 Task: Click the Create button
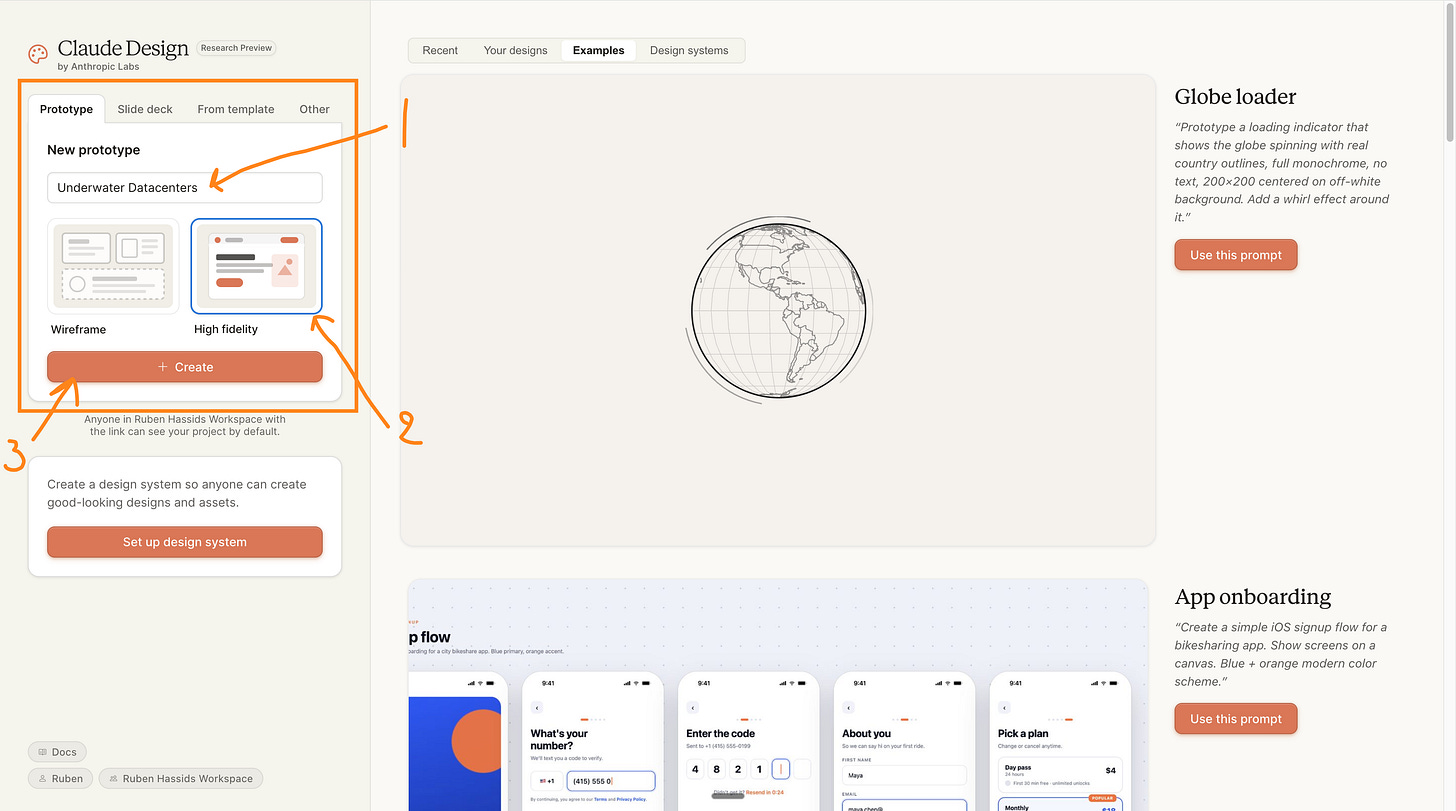tap(185, 367)
